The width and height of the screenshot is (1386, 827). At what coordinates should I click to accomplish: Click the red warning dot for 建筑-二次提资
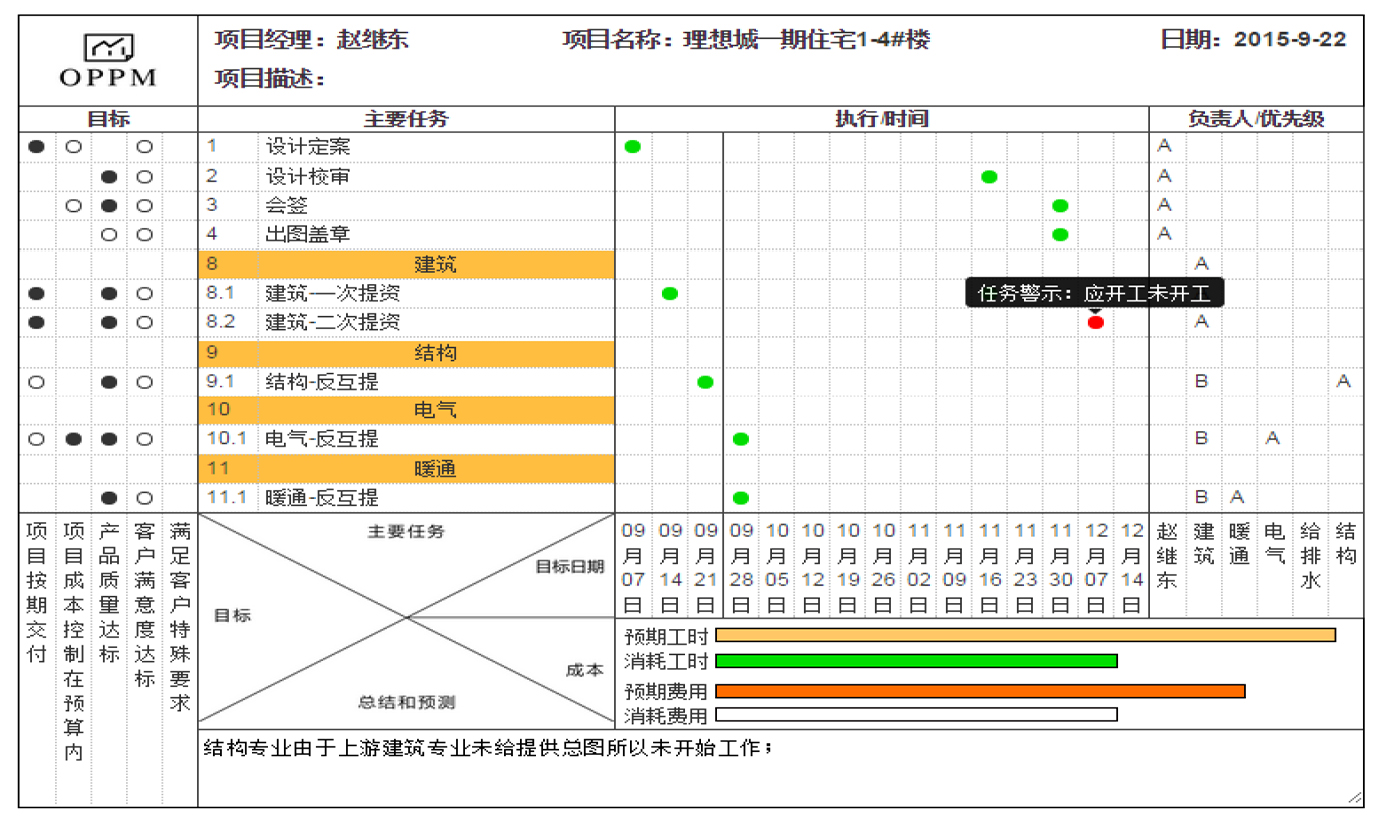1096,323
